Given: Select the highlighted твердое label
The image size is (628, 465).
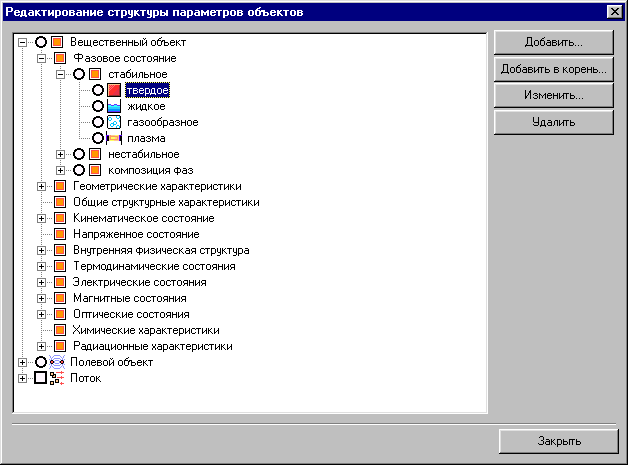Looking at the screenshot, I should click(x=147, y=90).
